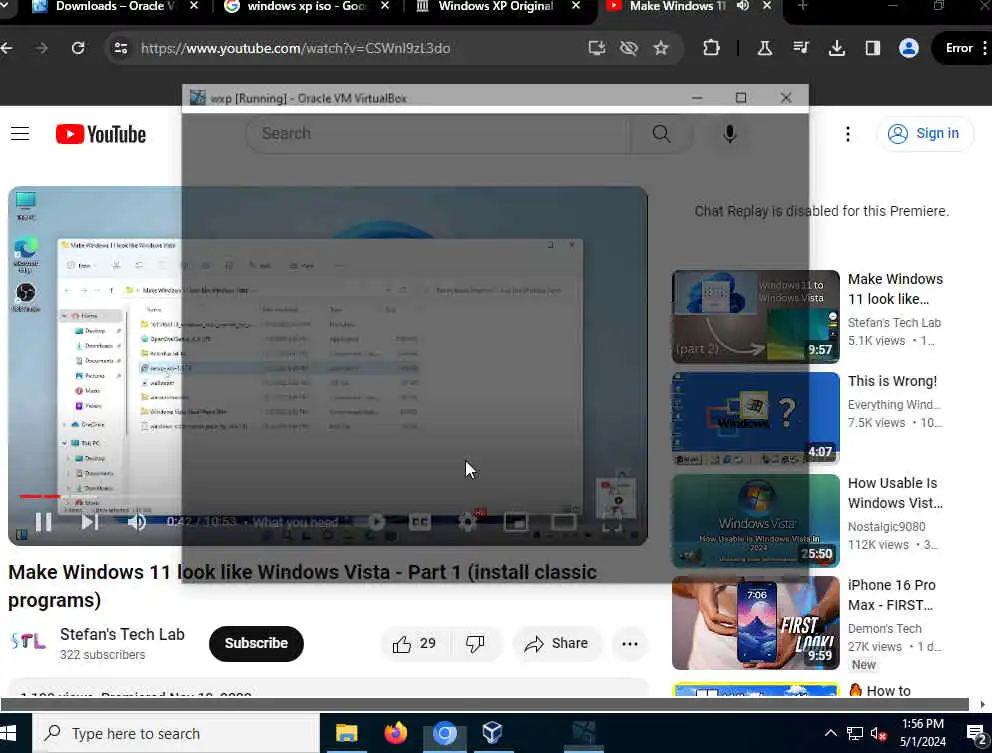The image size is (992, 753).
Task: Open Firefox from taskbar
Action: 395,733
